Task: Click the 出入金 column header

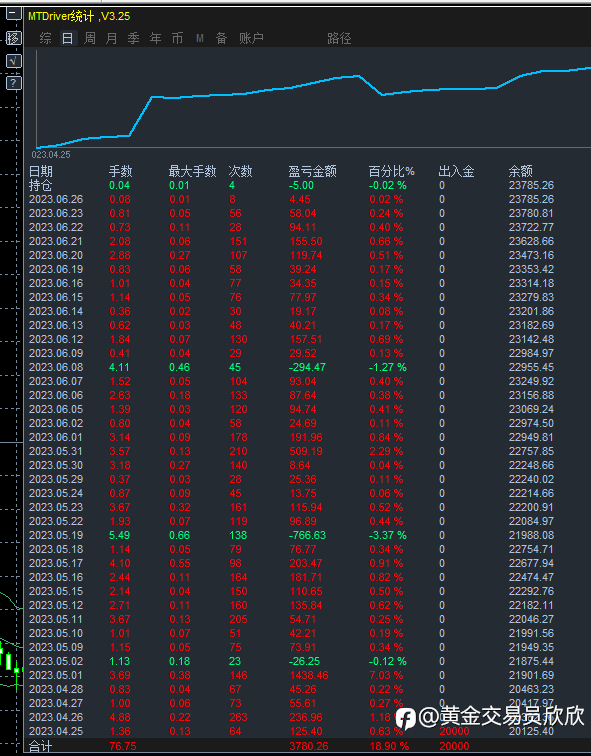Action: 457,171
